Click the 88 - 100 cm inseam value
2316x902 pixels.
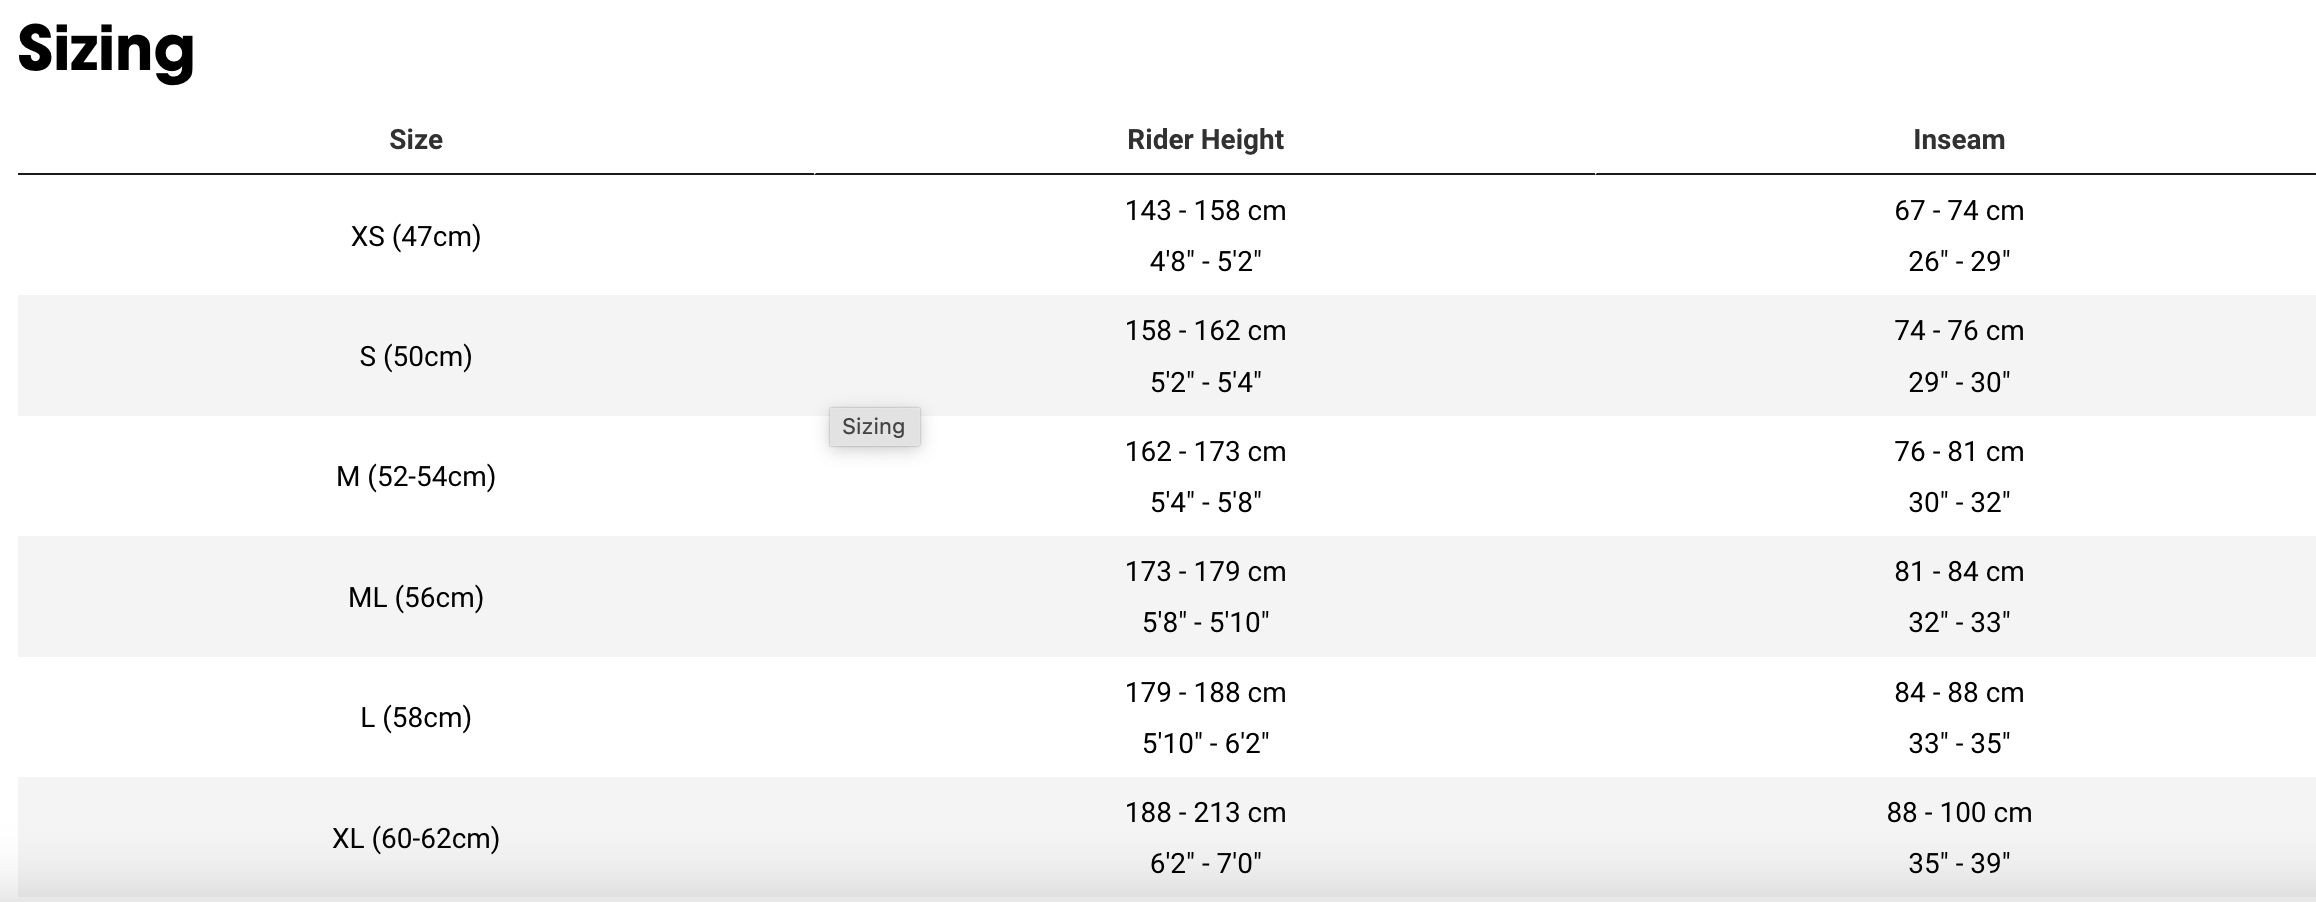(x=1959, y=812)
